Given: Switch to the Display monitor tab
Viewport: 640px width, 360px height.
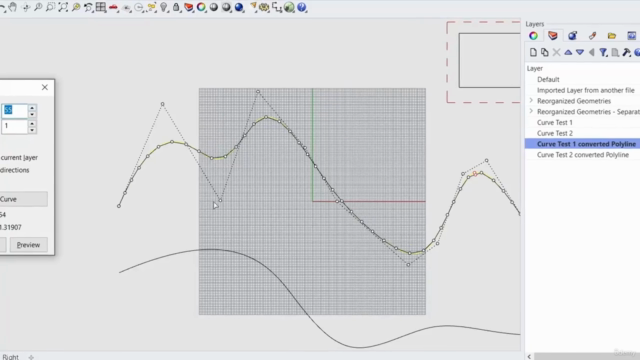Looking at the screenshot, I should click(x=631, y=36).
